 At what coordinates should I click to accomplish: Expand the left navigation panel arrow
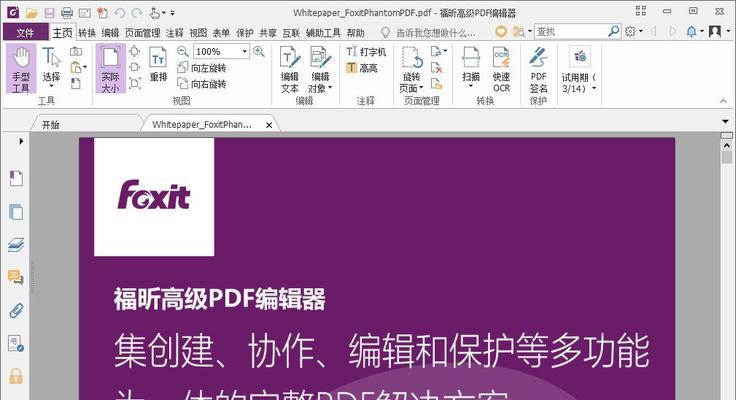click(x=21, y=141)
